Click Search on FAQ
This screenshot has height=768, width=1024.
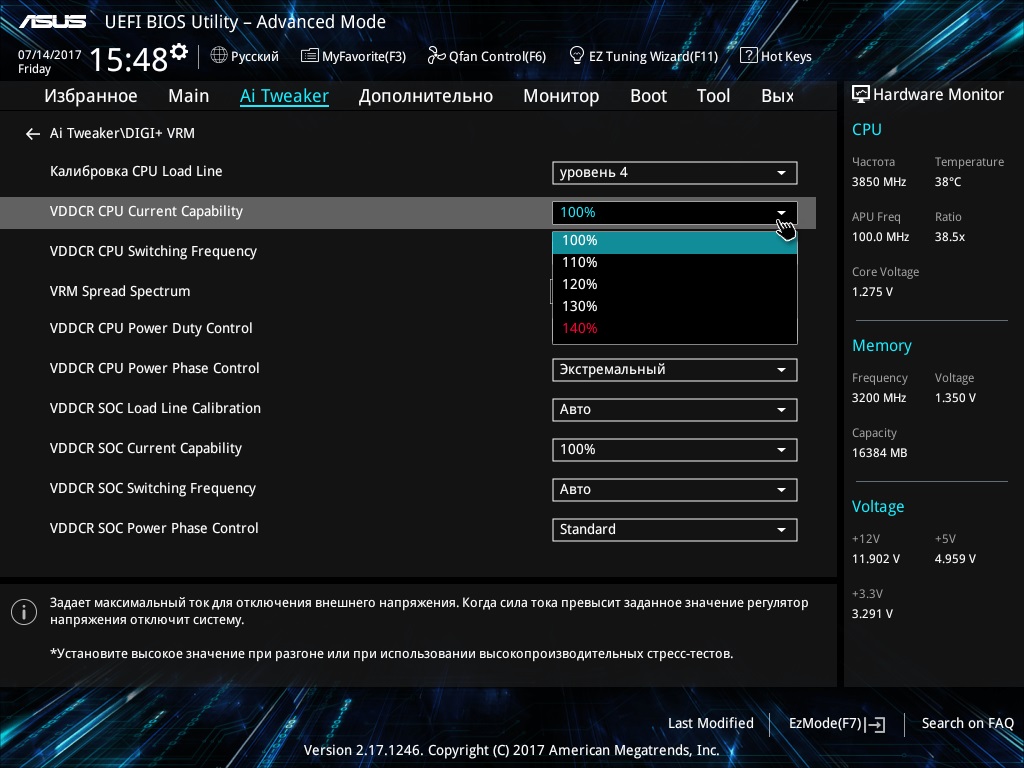point(967,723)
